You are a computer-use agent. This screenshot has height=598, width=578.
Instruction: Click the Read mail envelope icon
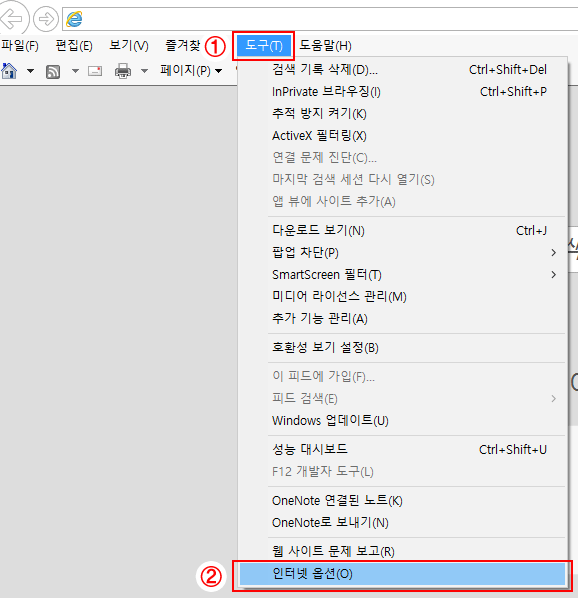[x=95, y=71]
